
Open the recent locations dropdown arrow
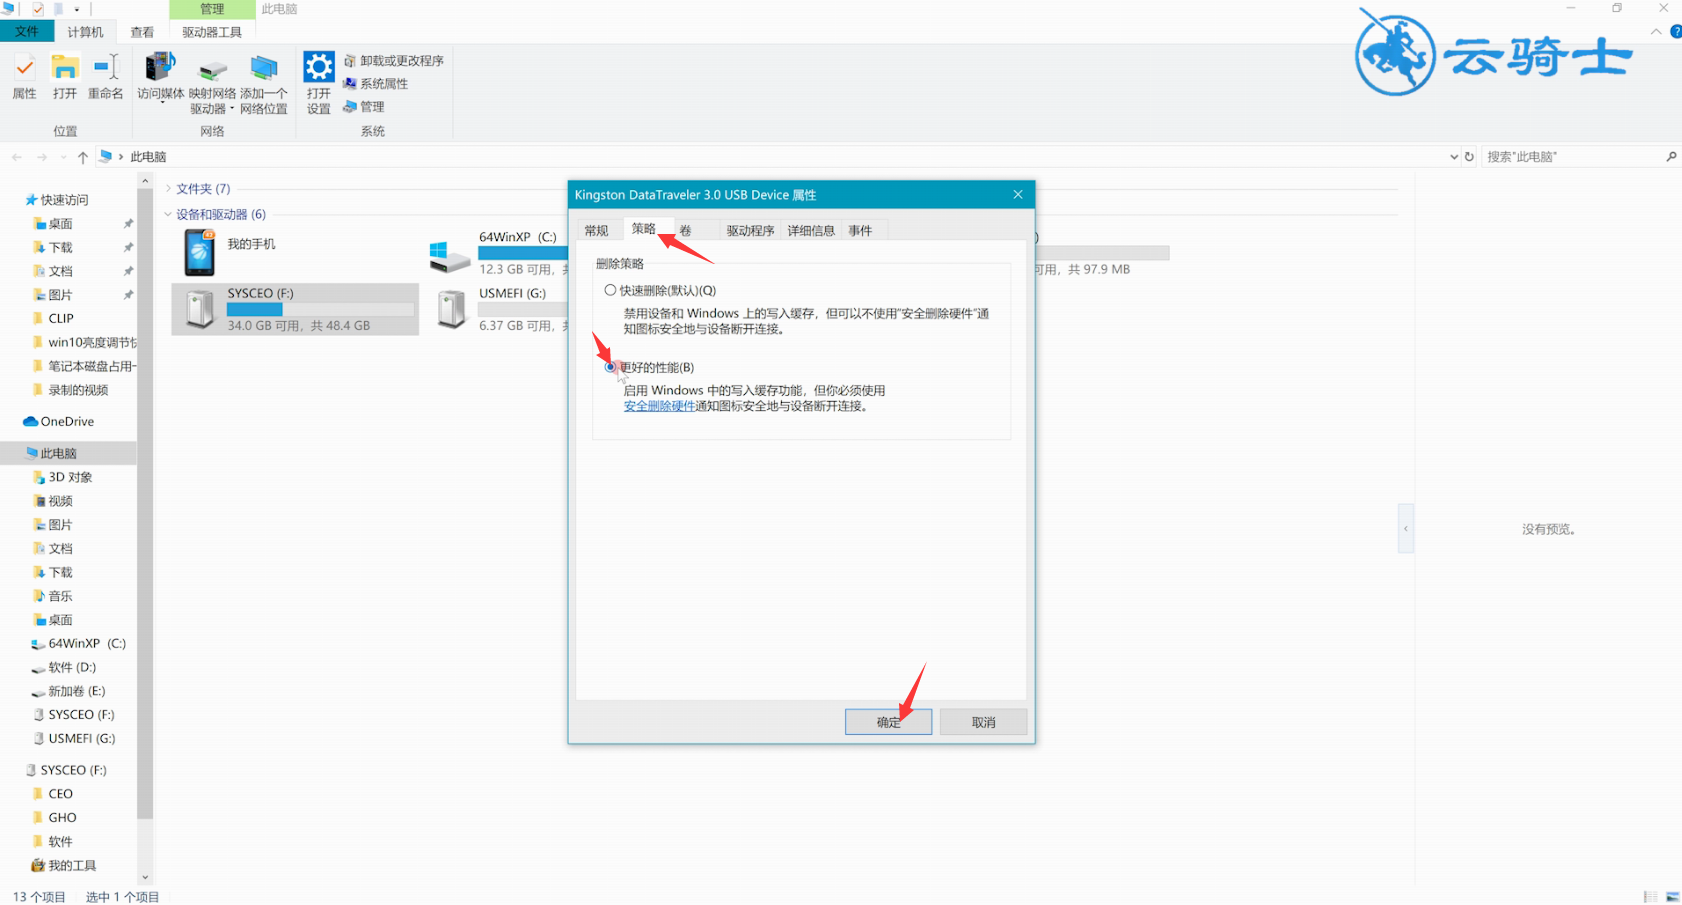(x=63, y=157)
